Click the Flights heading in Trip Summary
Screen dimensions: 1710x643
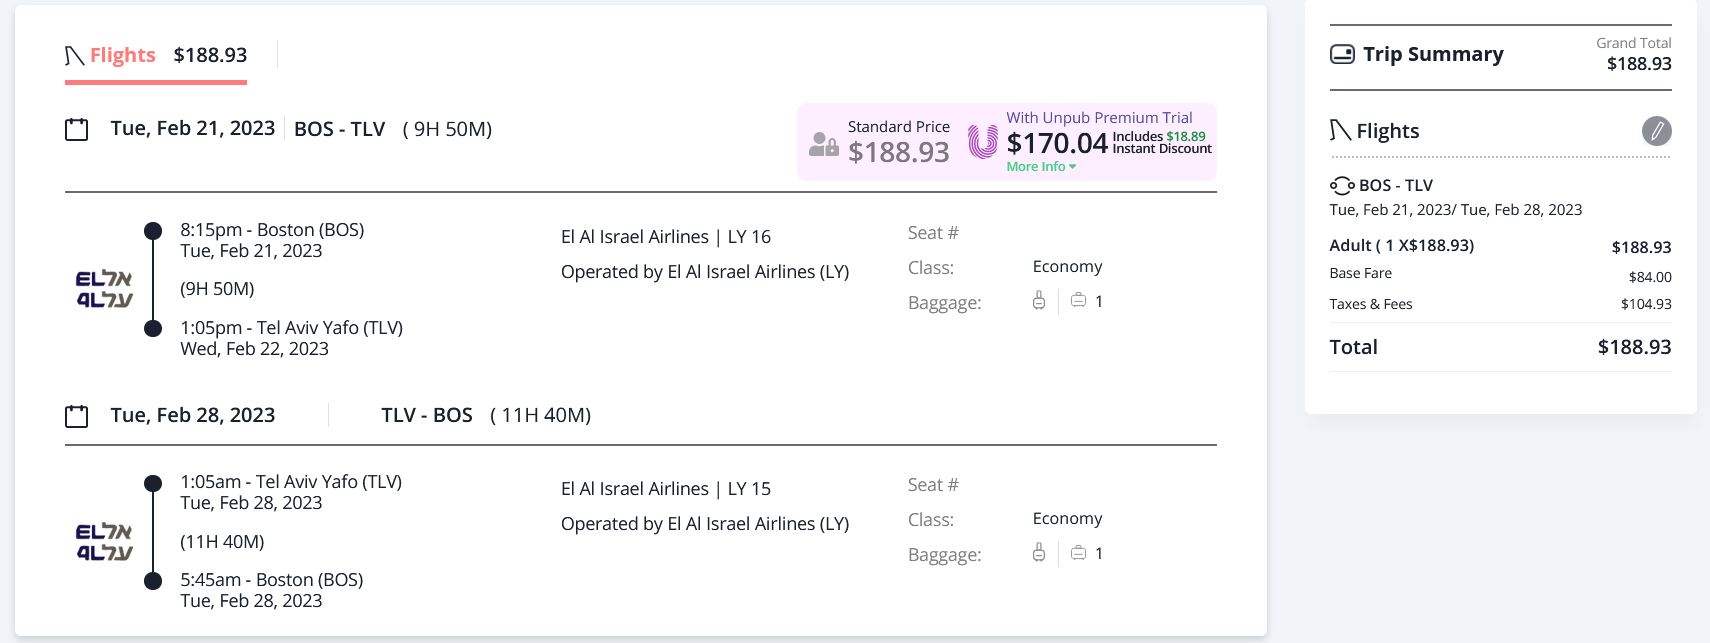click(1387, 131)
